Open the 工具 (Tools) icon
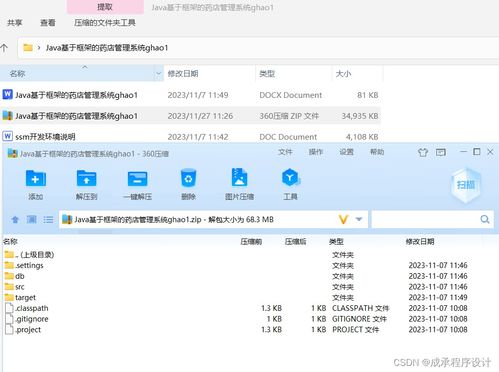 coord(290,178)
